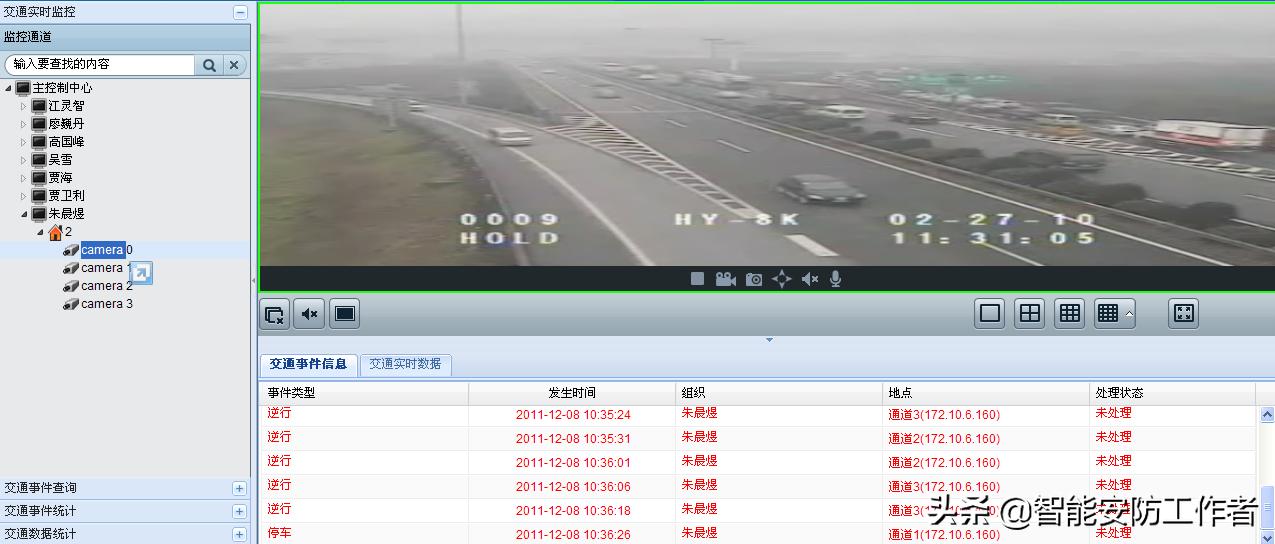Expand the 交通事件统计 section

[239, 511]
